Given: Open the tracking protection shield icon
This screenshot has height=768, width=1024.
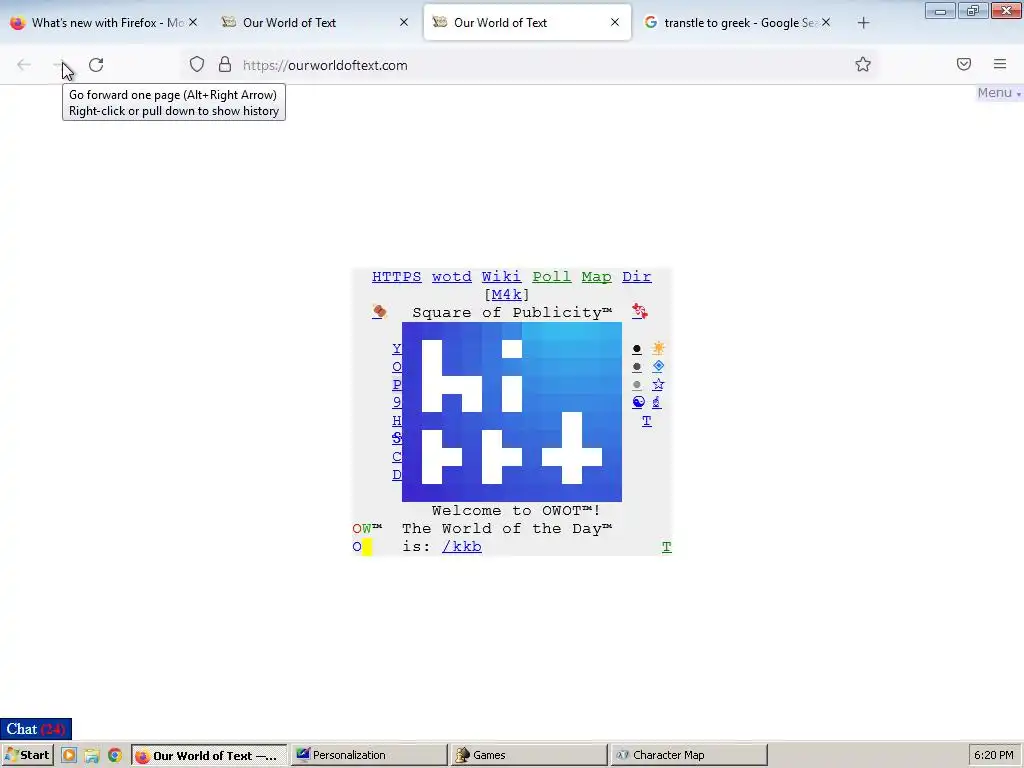Looking at the screenshot, I should click(x=197, y=65).
